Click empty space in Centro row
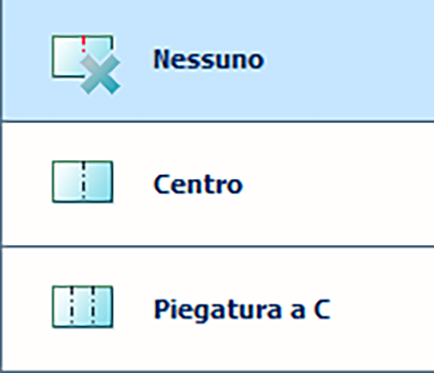Viewport: 434px width, 373px height. 337,184
